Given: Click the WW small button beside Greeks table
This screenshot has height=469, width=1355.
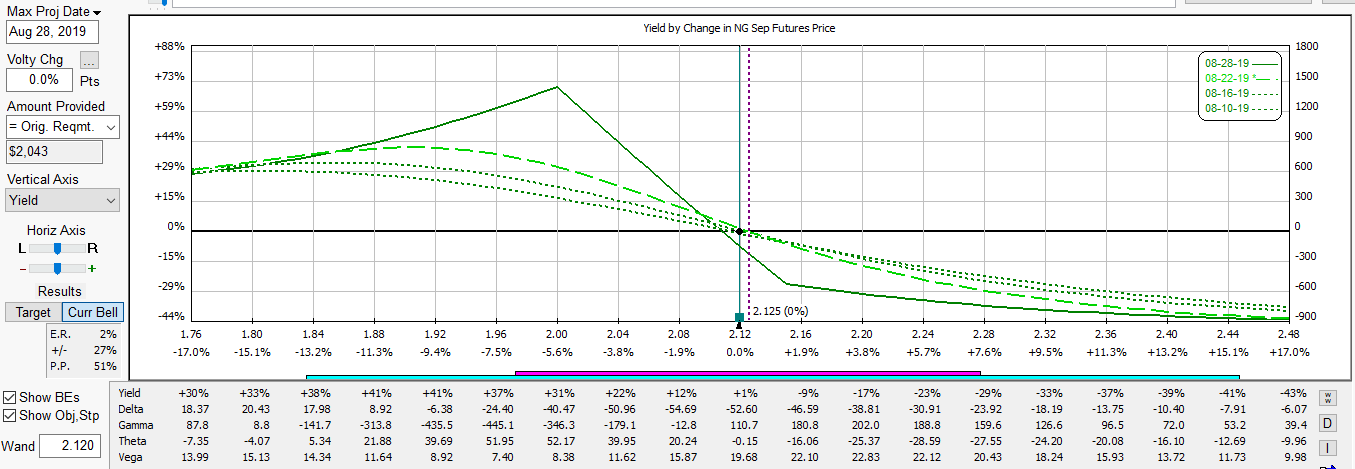Looking at the screenshot, I should (1327, 398).
